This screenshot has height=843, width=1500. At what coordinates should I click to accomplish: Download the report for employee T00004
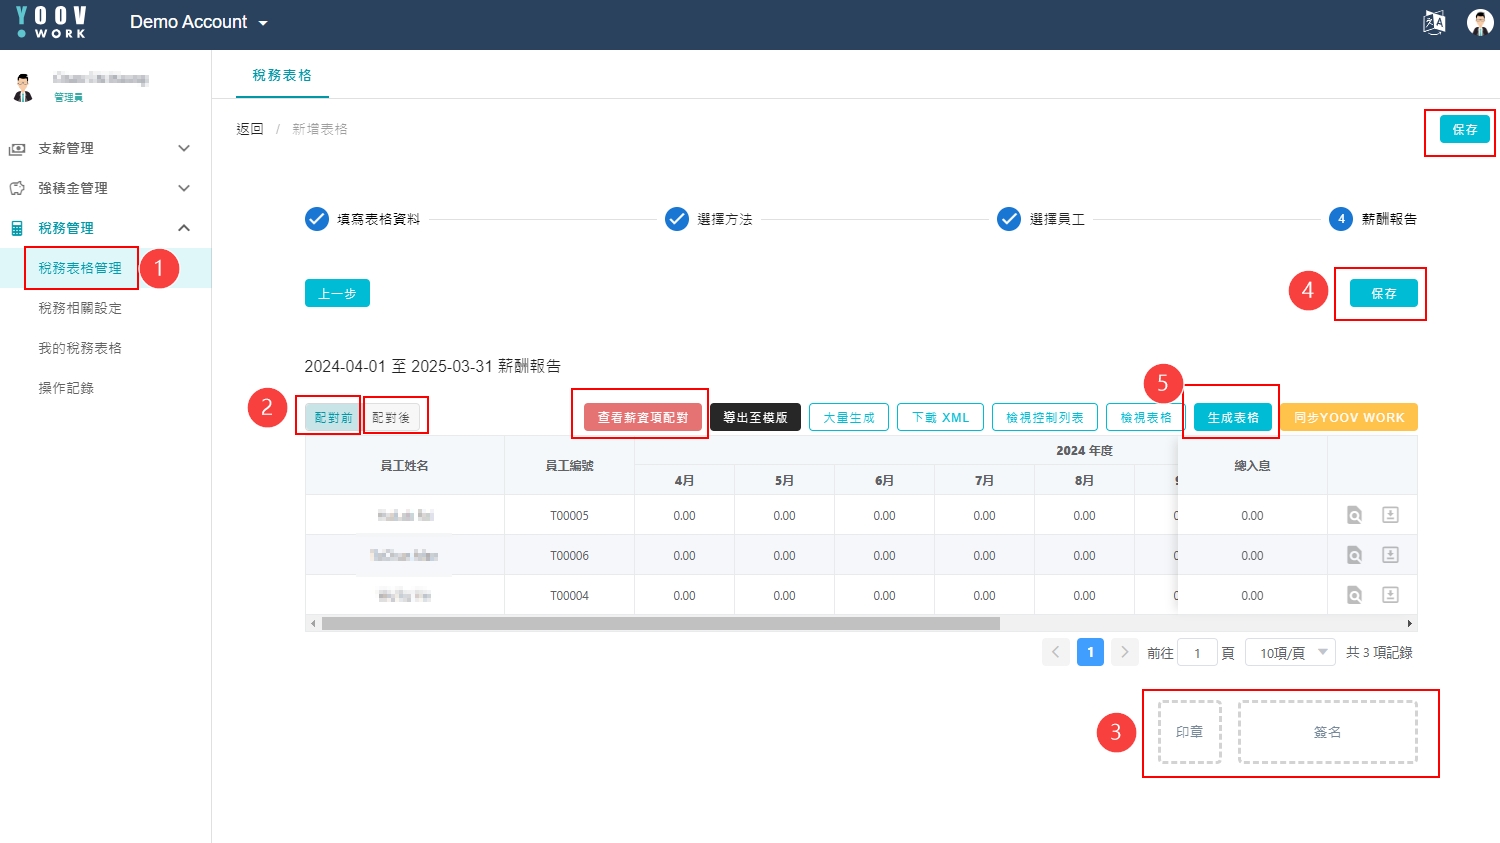pyautogui.click(x=1390, y=595)
